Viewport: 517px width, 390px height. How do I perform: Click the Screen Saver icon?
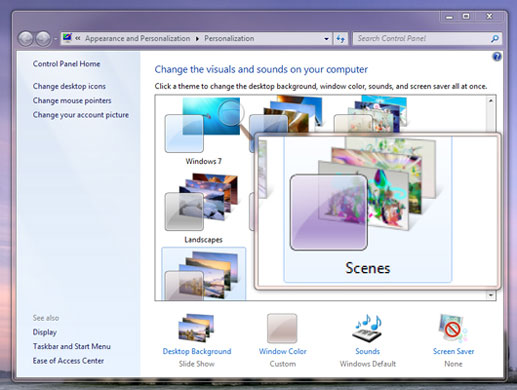click(x=453, y=328)
